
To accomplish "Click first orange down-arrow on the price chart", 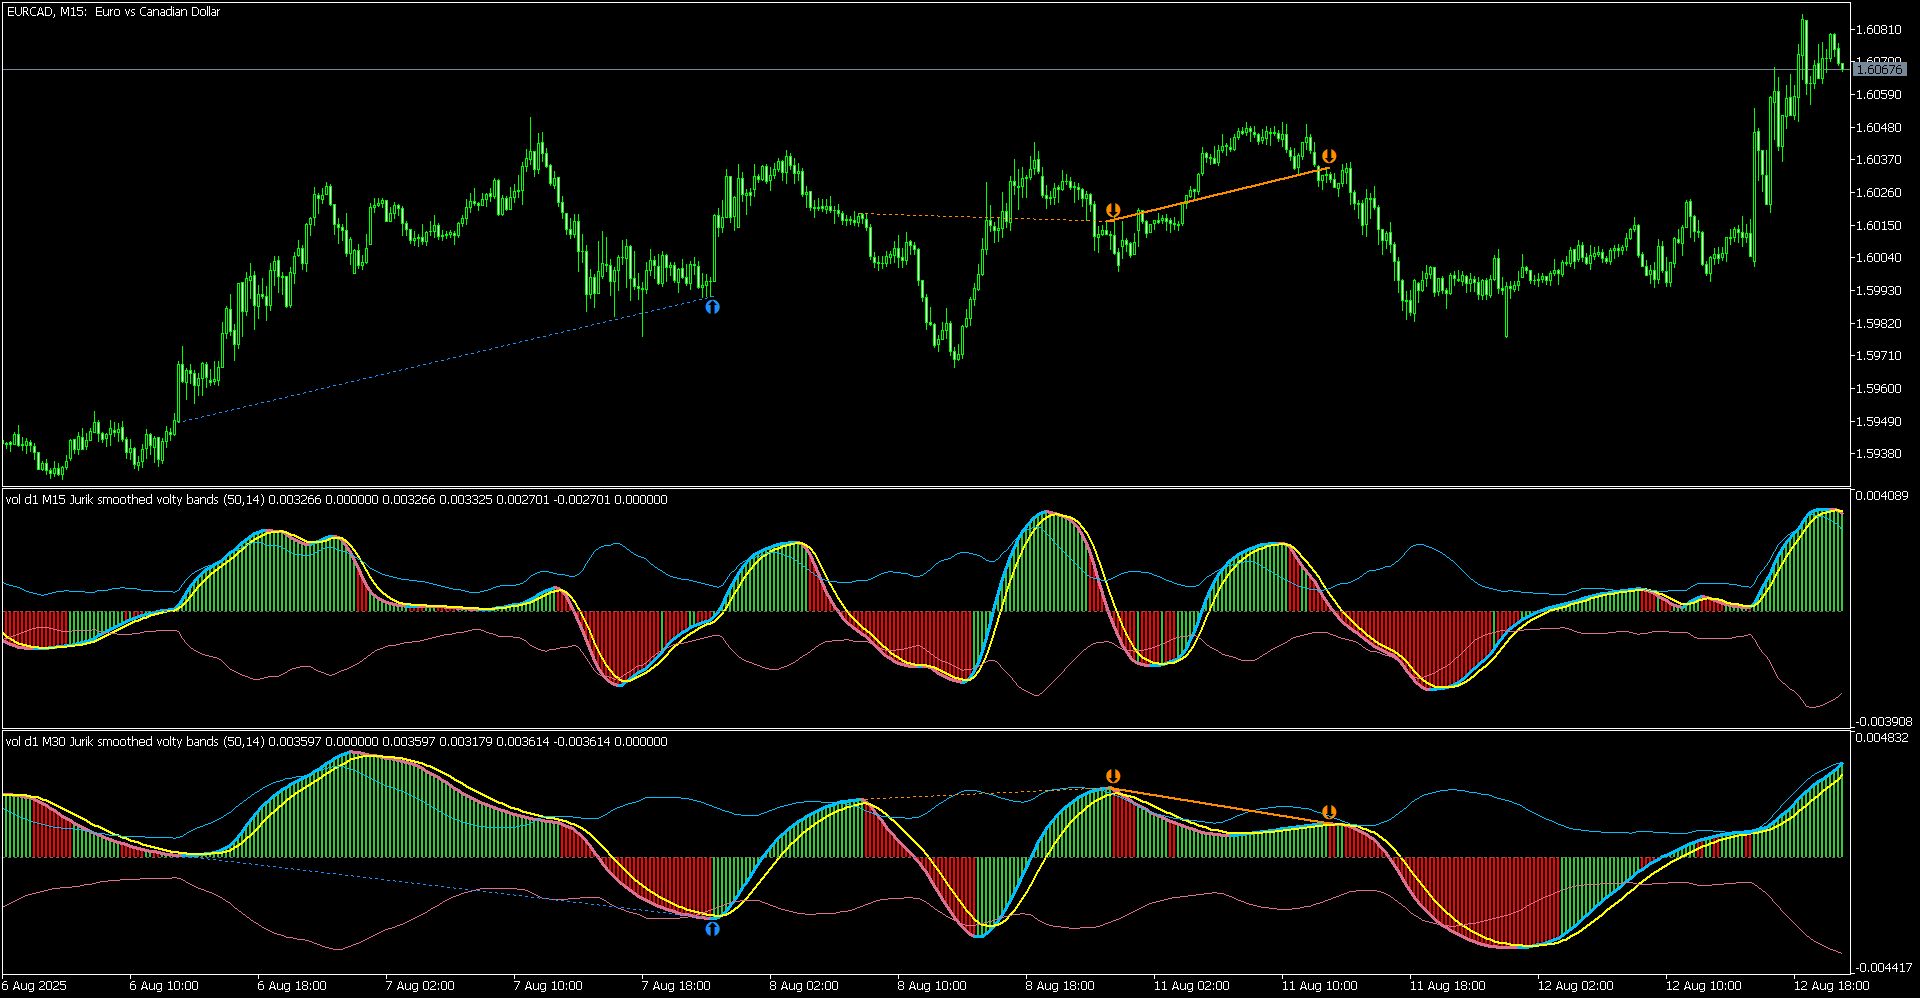I will [x=1113, y=210].
